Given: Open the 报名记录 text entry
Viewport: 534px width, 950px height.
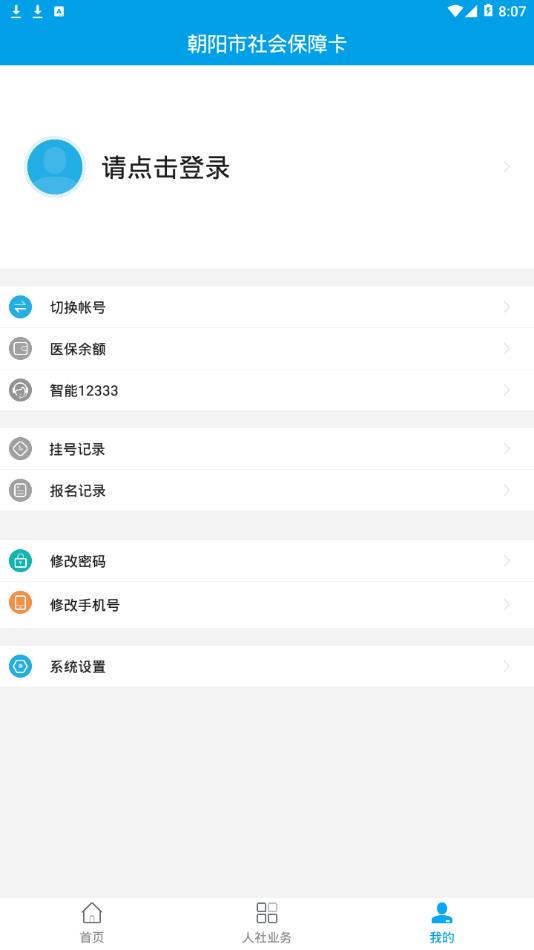Looking at the screenshot, I should (x=78, y=491).
